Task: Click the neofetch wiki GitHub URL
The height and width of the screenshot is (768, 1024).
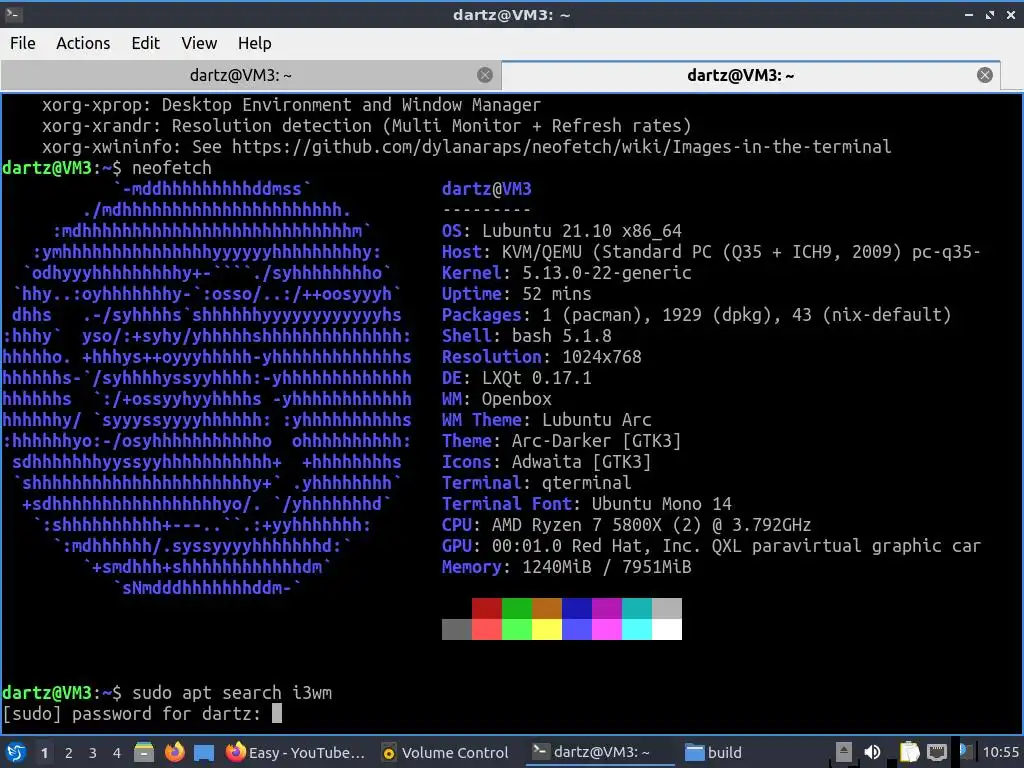Action: tap(561, 146)
